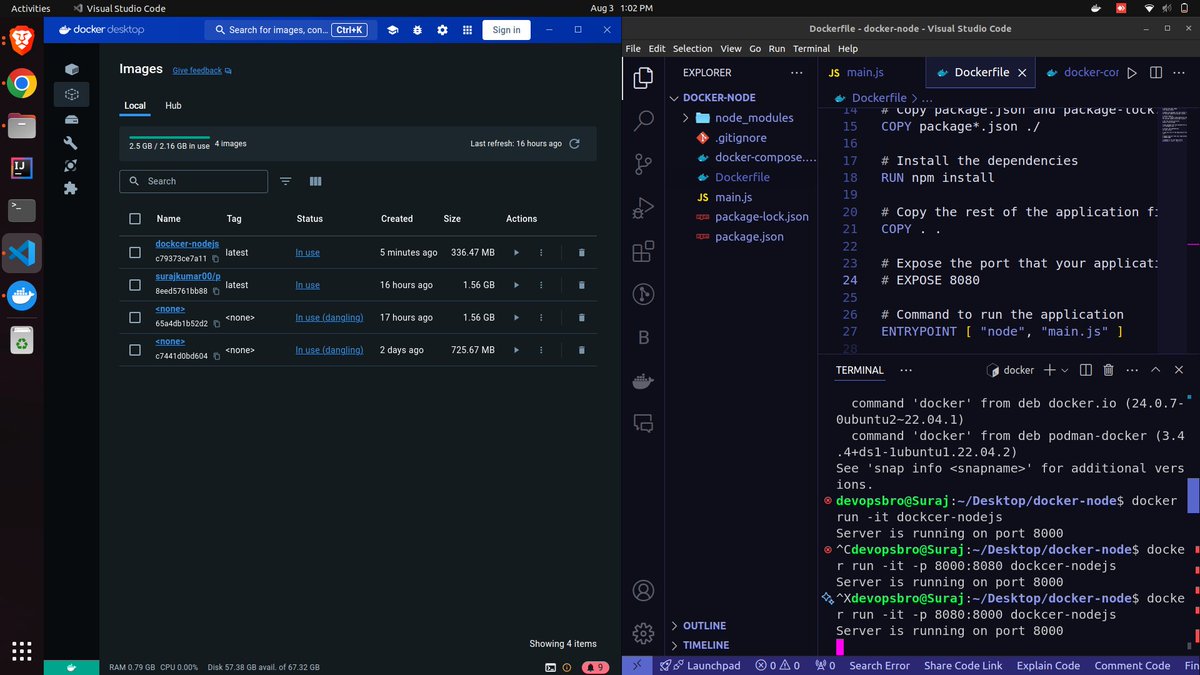1200x675 pixels.
Task: Open the main.js editor tab
Action: click(865, 72)
